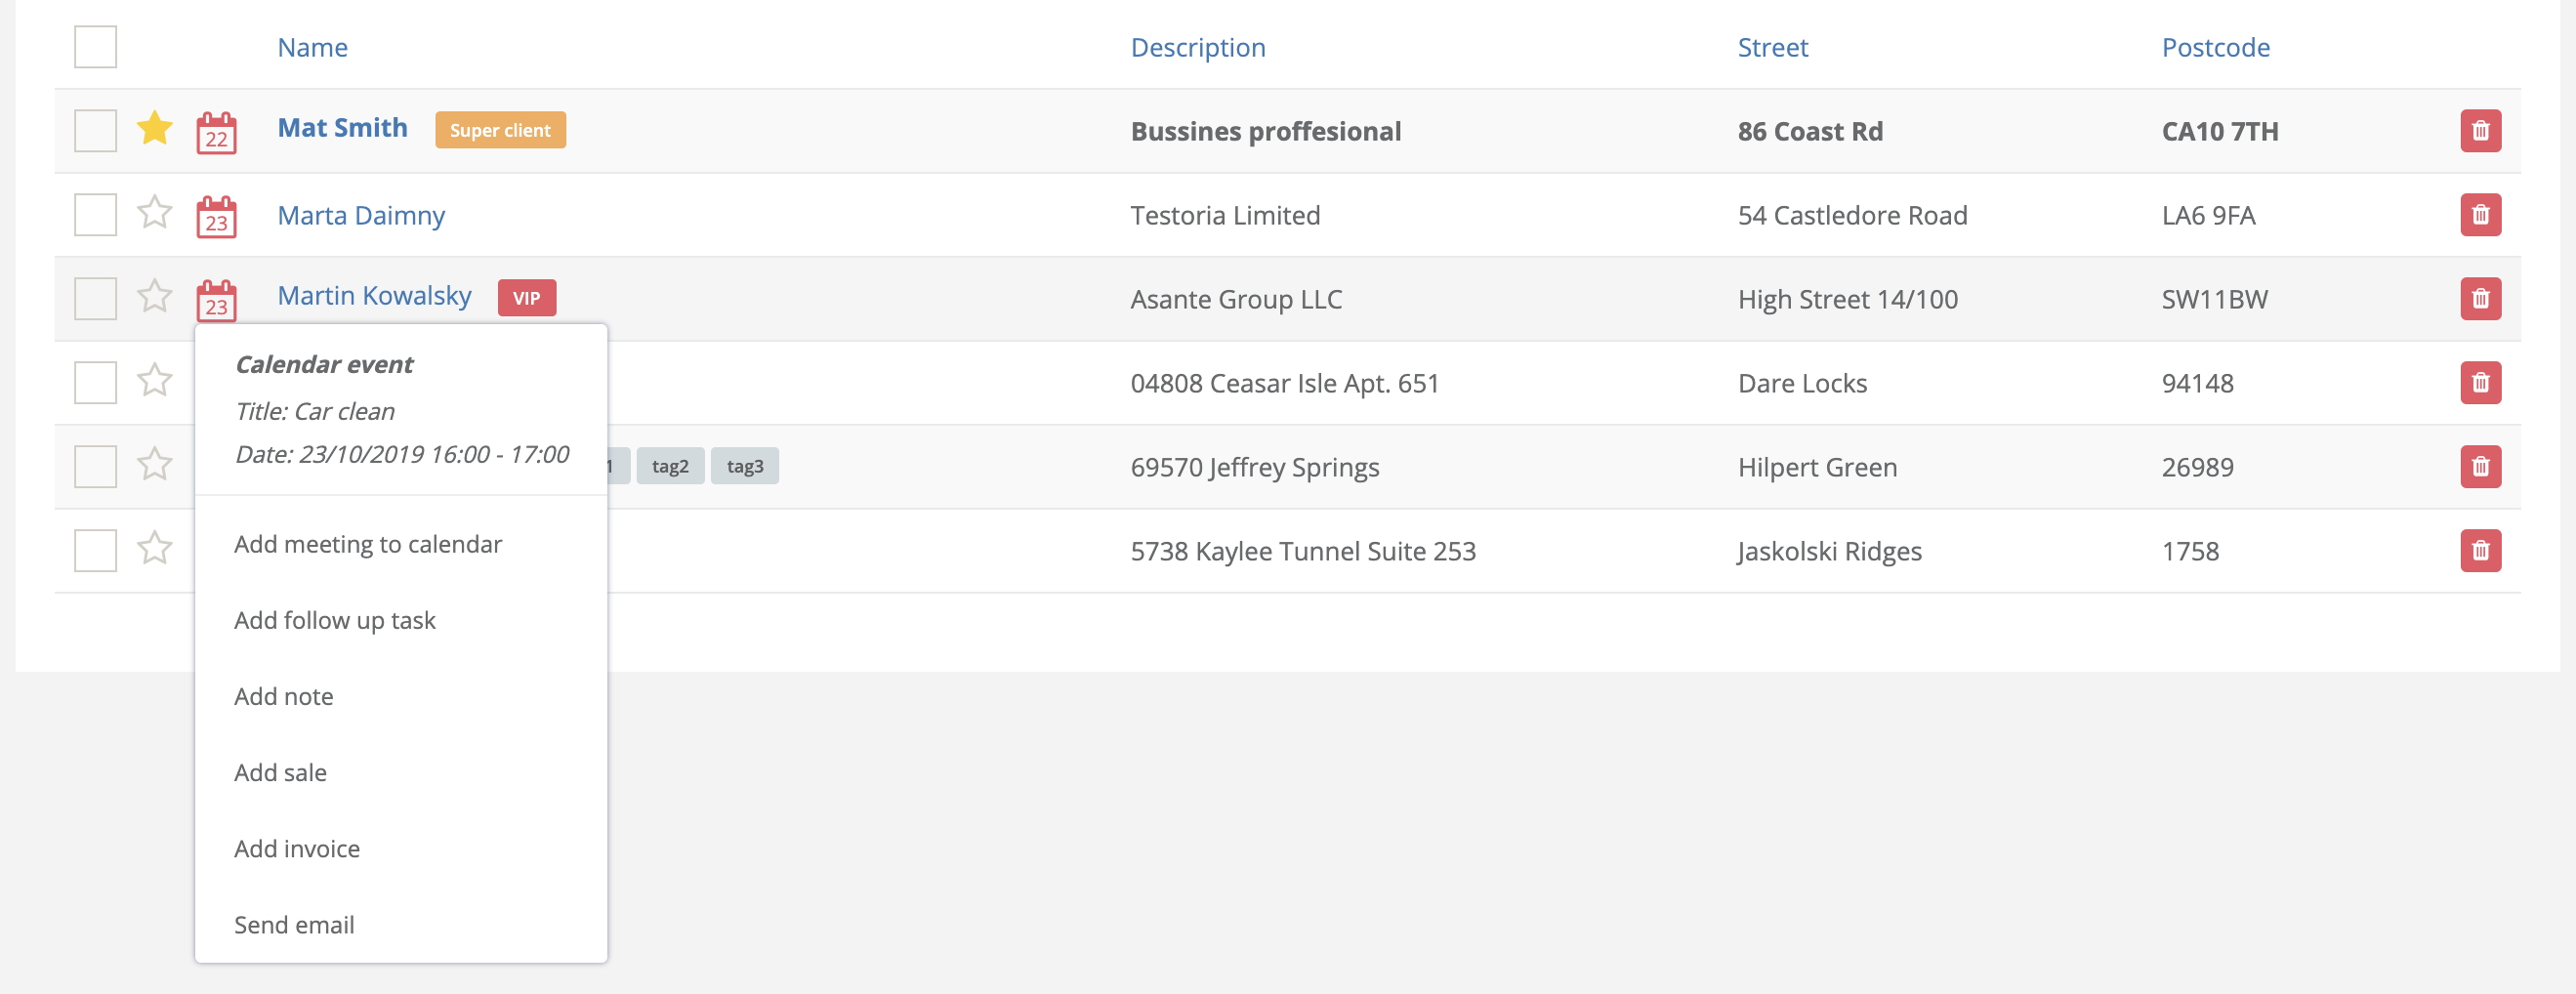Star the Marta Daimny contact
The height and width of the screenshot is (994, 2576).
(155, 213)
